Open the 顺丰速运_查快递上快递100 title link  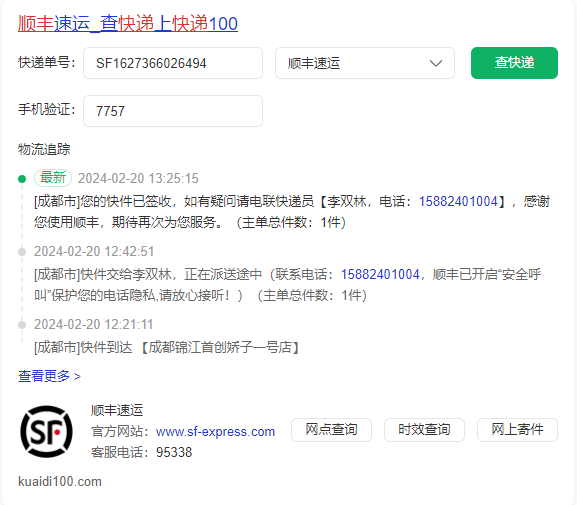[x=128, y=24]
